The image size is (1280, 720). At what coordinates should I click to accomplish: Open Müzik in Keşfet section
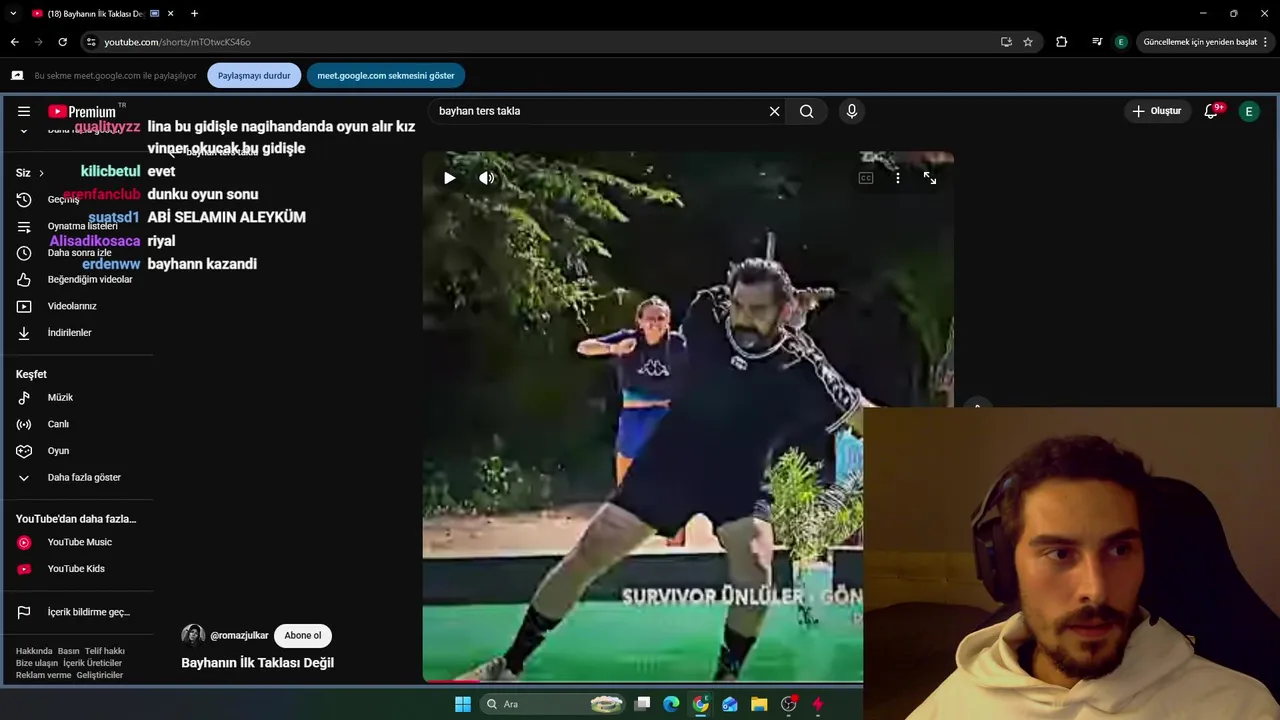(x=60, y=398)
